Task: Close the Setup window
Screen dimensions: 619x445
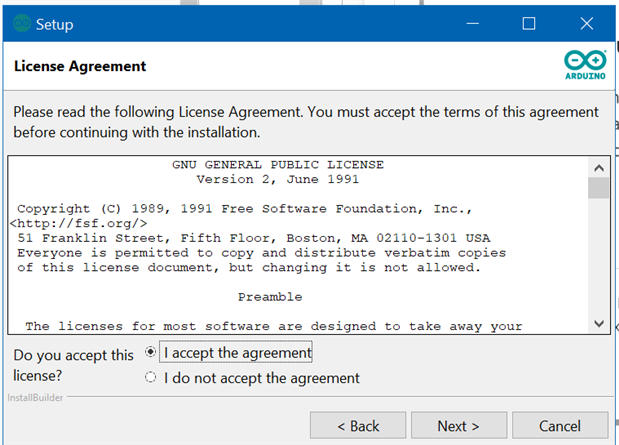Action: [586, 24]
